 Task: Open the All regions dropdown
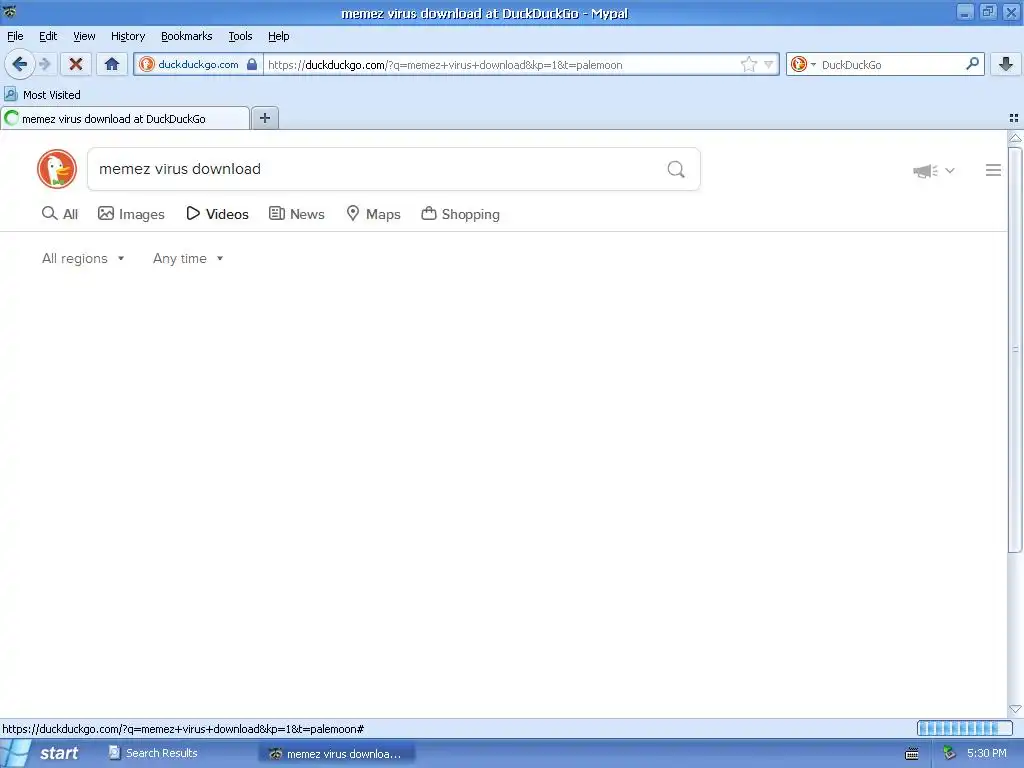coord(83,259)
